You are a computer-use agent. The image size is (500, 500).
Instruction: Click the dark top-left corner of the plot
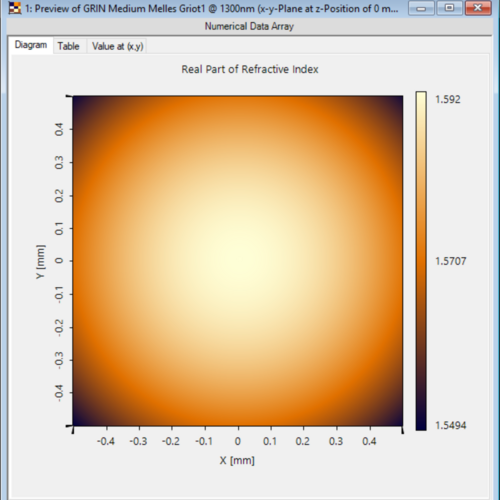coord(79,102)
